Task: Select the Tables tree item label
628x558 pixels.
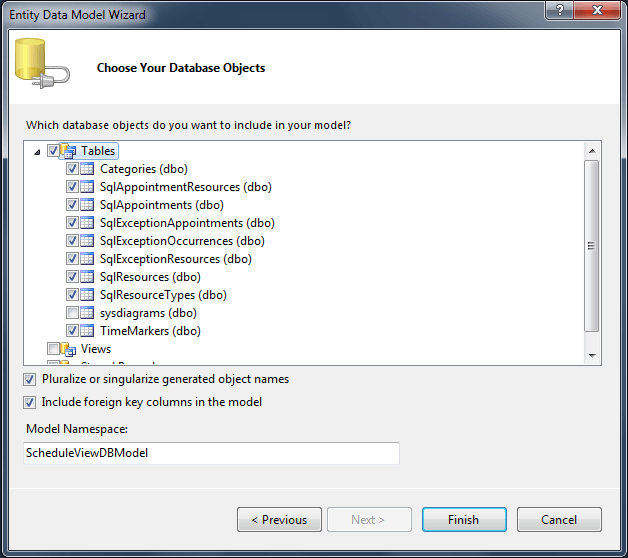Action: click(98, 151)
